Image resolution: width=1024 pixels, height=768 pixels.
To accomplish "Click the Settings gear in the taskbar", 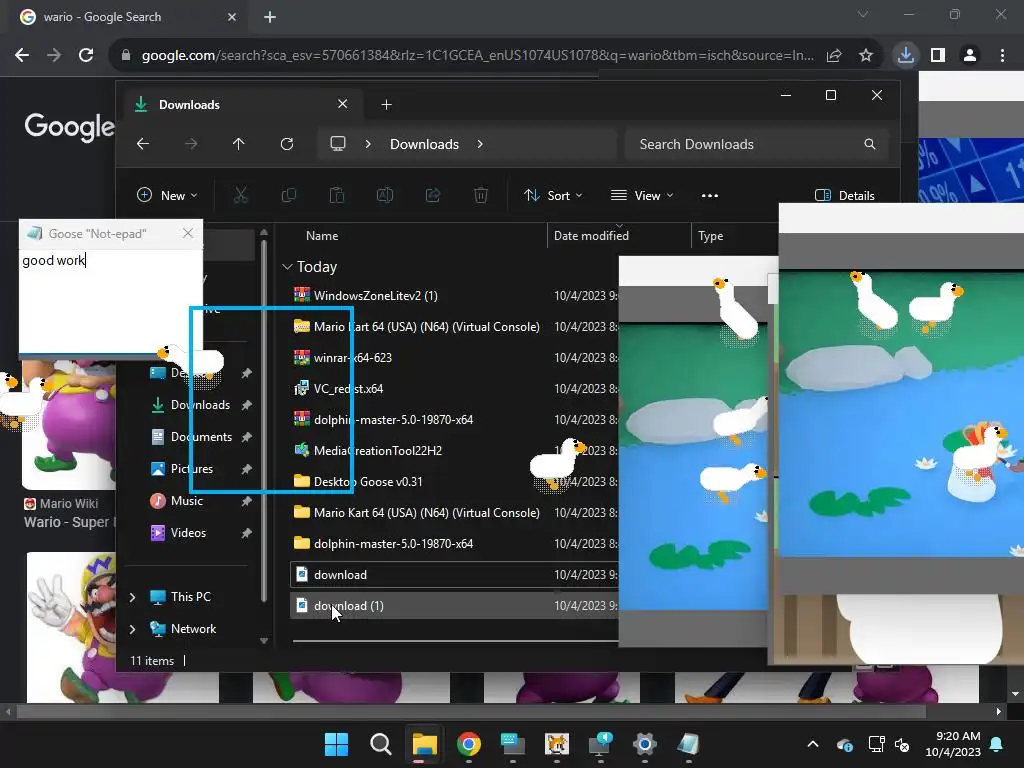I will tap(645, 744).
